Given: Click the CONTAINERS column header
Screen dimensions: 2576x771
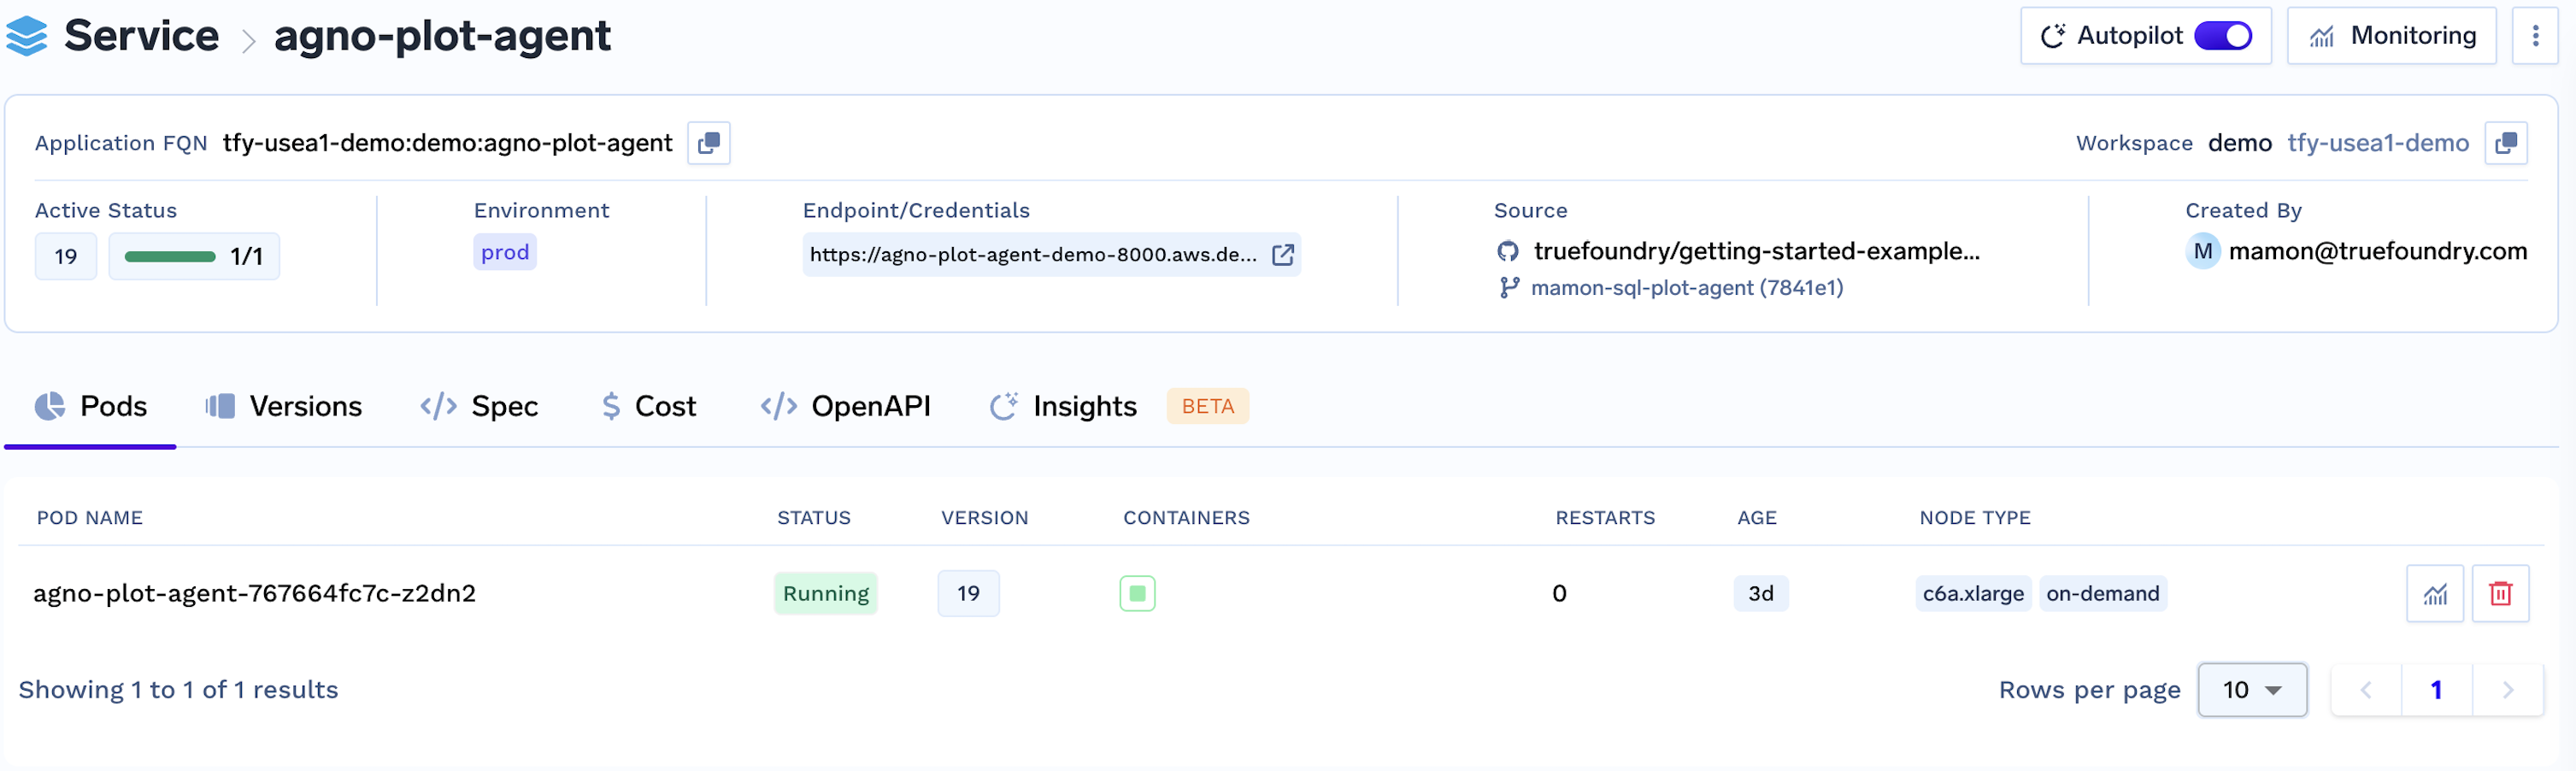Looking at the screenshot, I should 1186,518.
